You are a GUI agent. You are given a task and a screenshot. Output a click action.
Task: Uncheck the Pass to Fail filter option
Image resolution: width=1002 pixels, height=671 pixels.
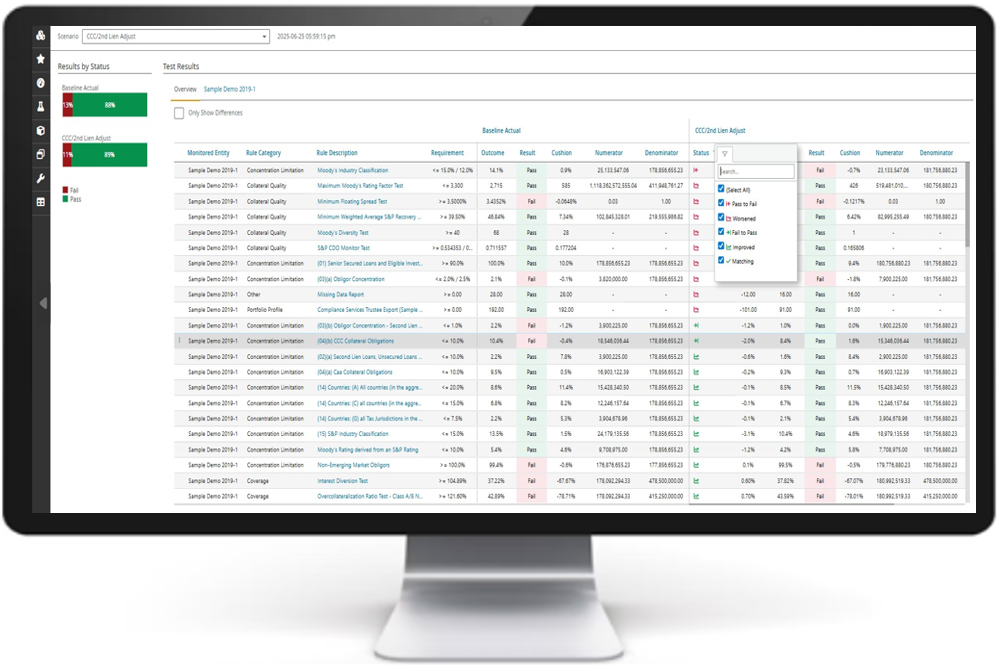(x=722, y=203)
